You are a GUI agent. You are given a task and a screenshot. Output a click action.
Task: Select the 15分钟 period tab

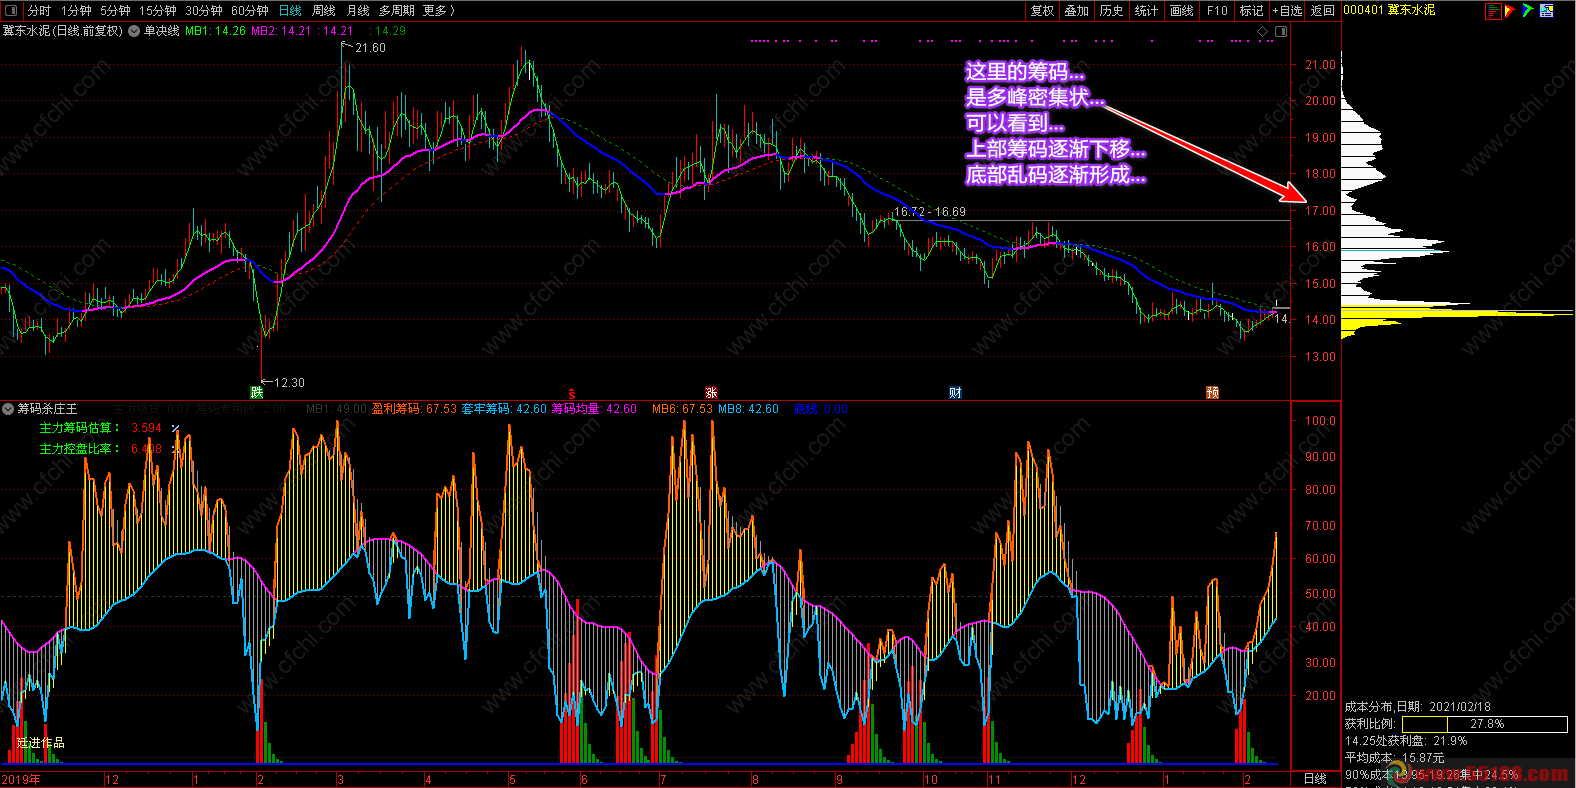click(157, 11)
